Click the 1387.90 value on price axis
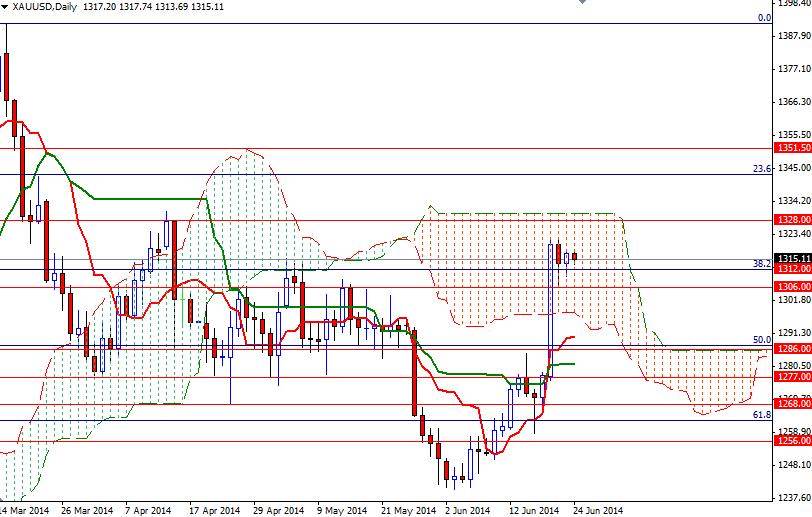 (x=794, y=36)
